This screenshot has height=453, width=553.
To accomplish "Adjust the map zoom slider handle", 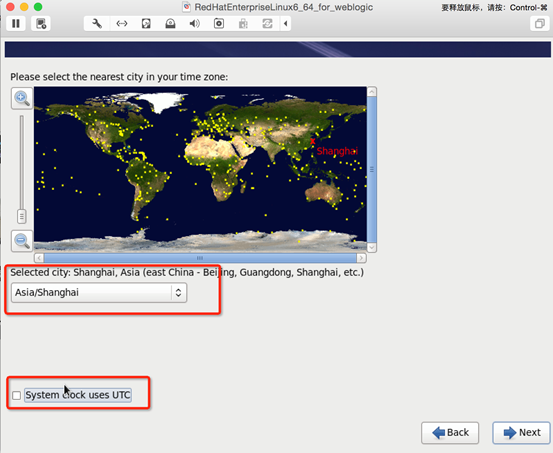I will [x=22, y=216].
